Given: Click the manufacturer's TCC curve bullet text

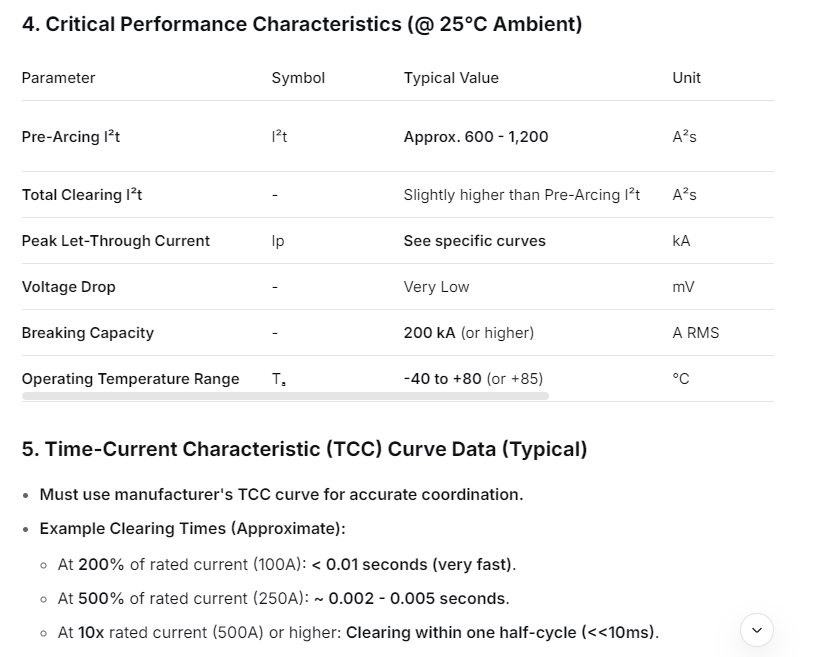Looking at the screenshot, I should click(x=281, y=494).
